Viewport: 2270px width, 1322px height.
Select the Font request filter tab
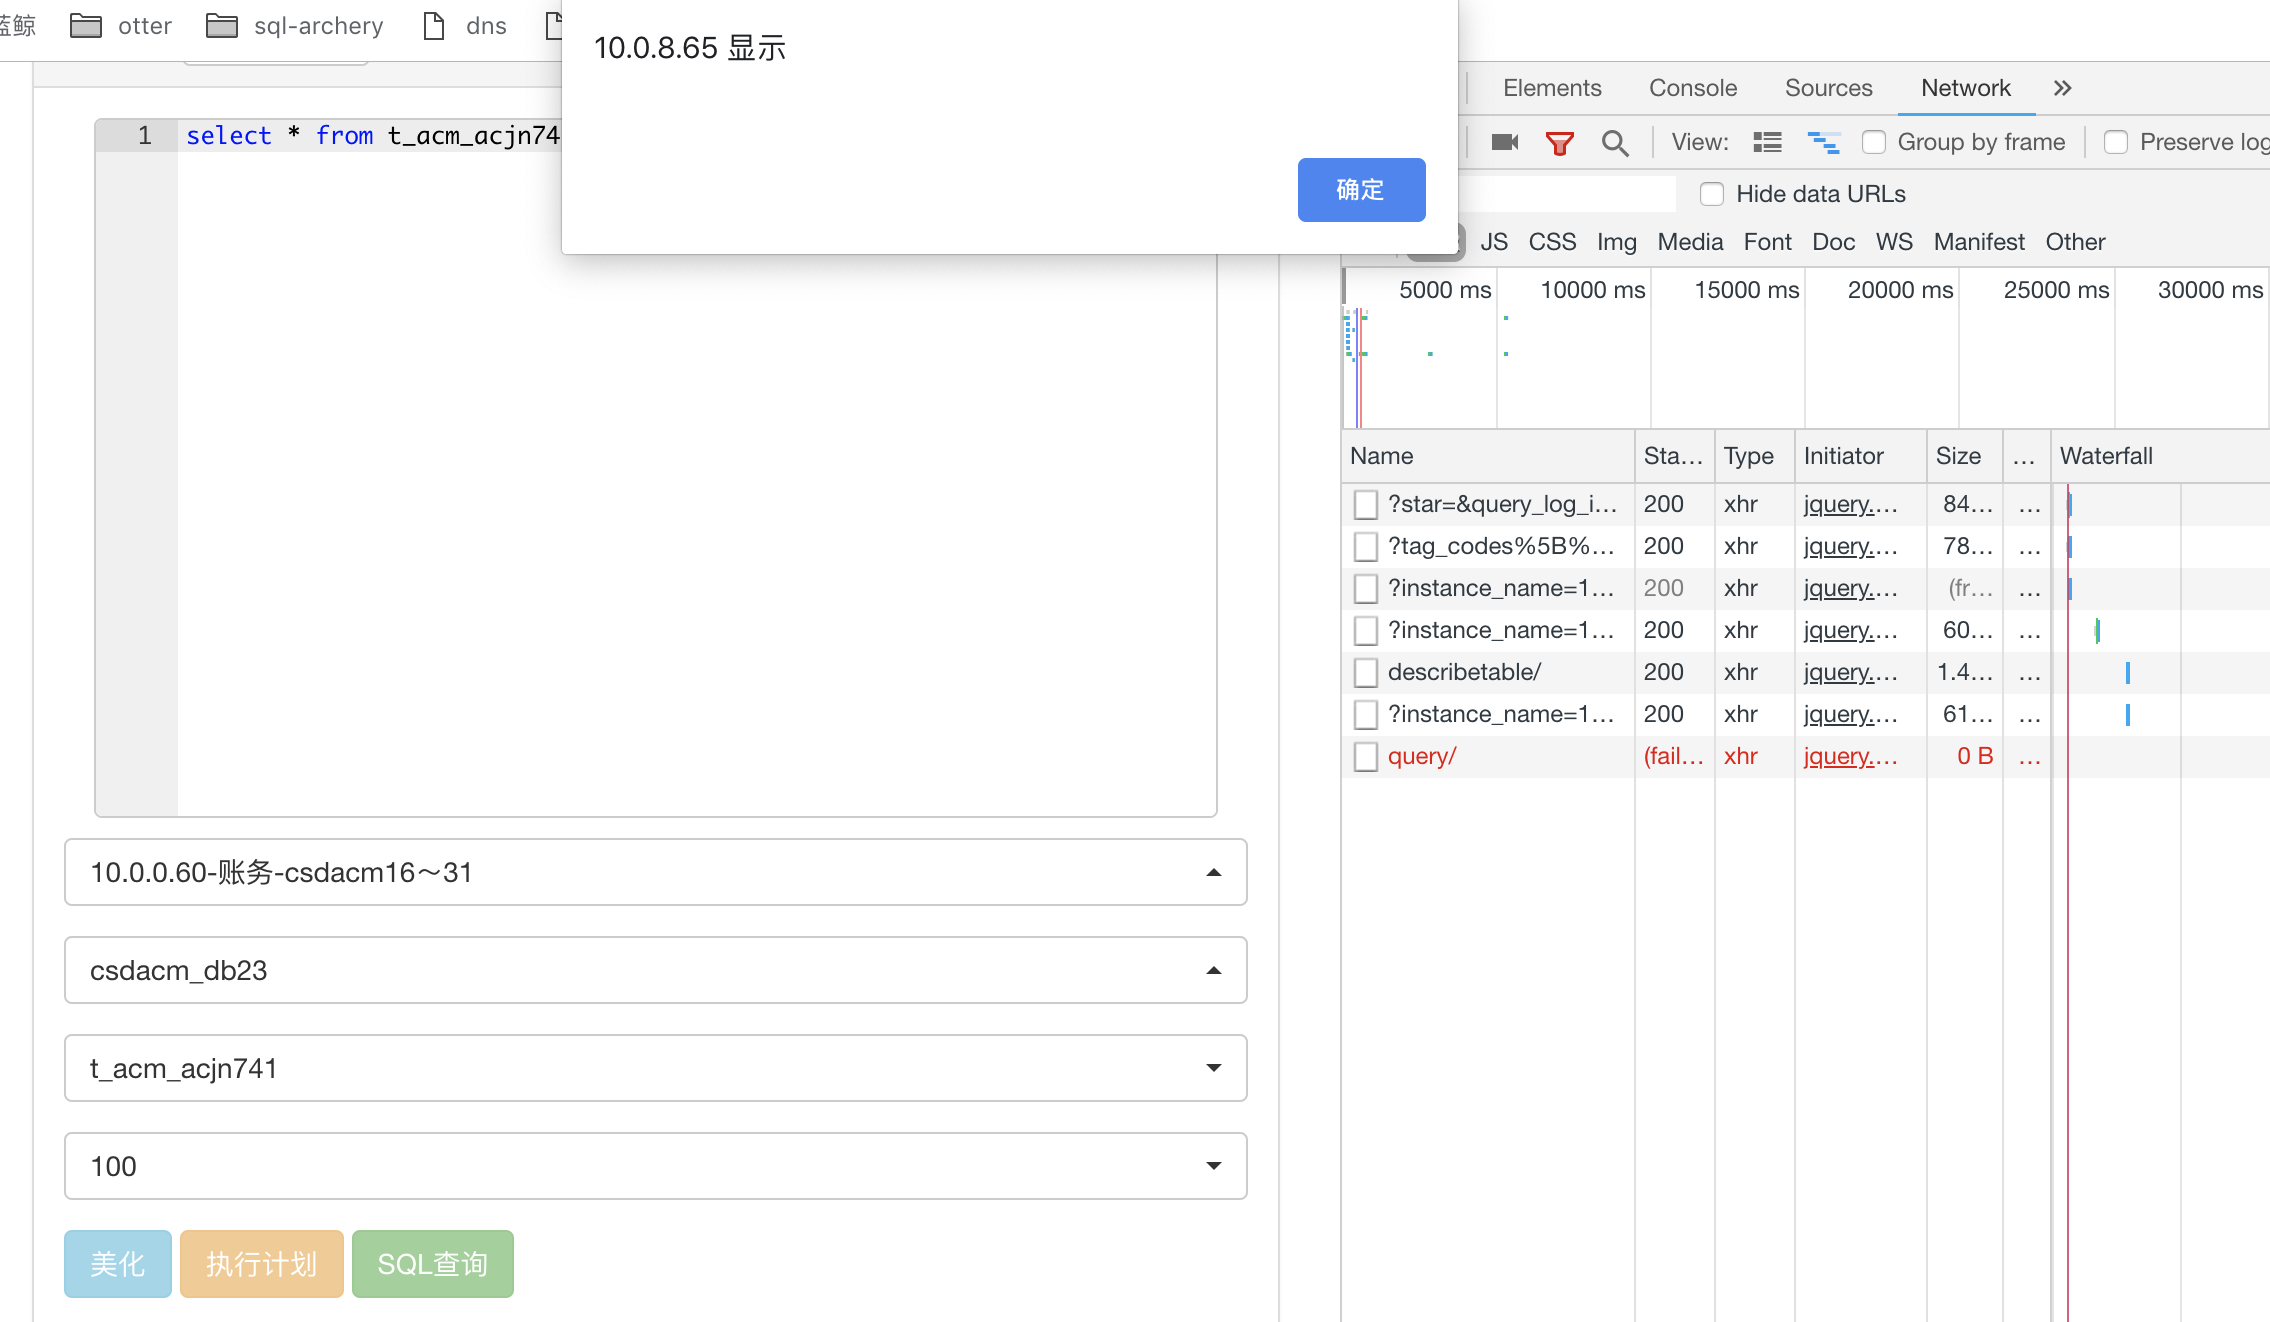point(1767,241)
